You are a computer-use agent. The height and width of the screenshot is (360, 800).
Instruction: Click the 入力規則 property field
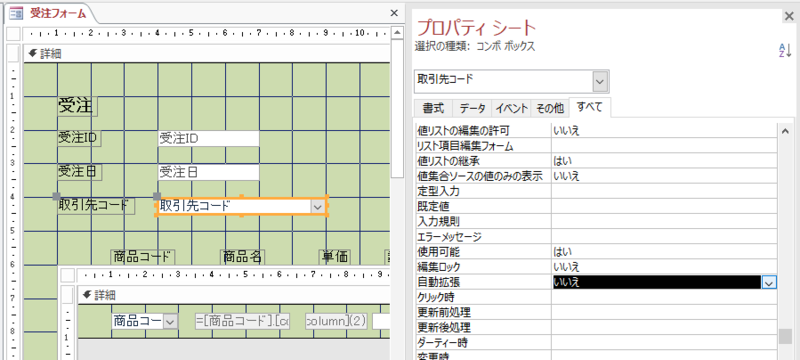[664, 222]
